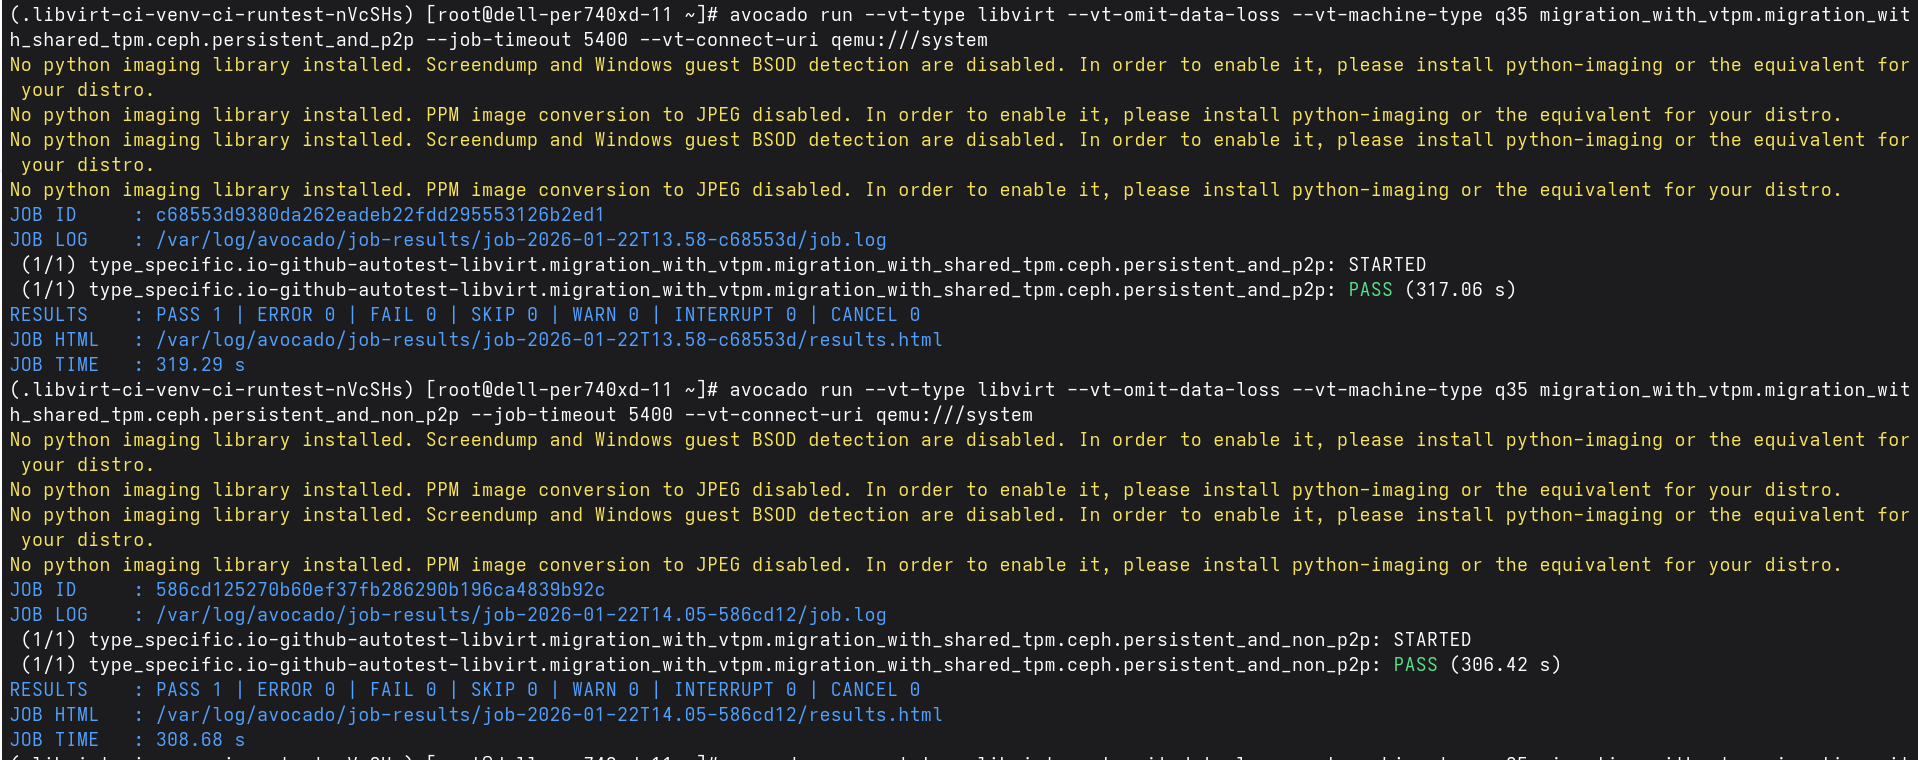Open results.html link for job c68553d

tap(548, 340)
